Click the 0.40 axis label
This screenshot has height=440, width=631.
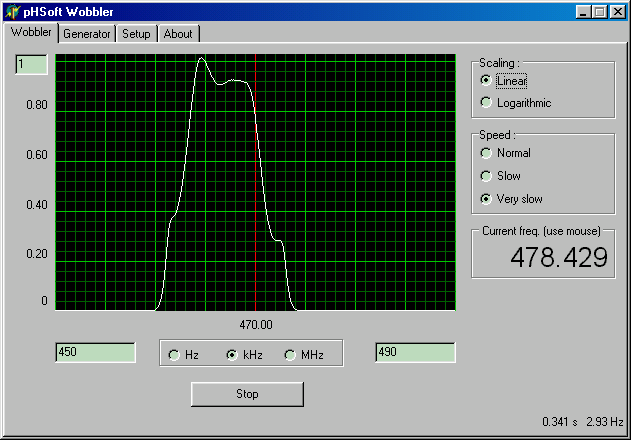[x=37, y=205]
